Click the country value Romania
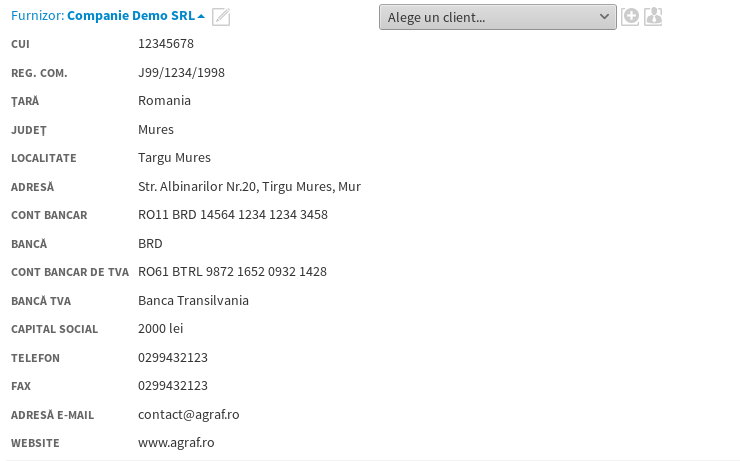This screenshot has height=461, width=740. [164, 101]
